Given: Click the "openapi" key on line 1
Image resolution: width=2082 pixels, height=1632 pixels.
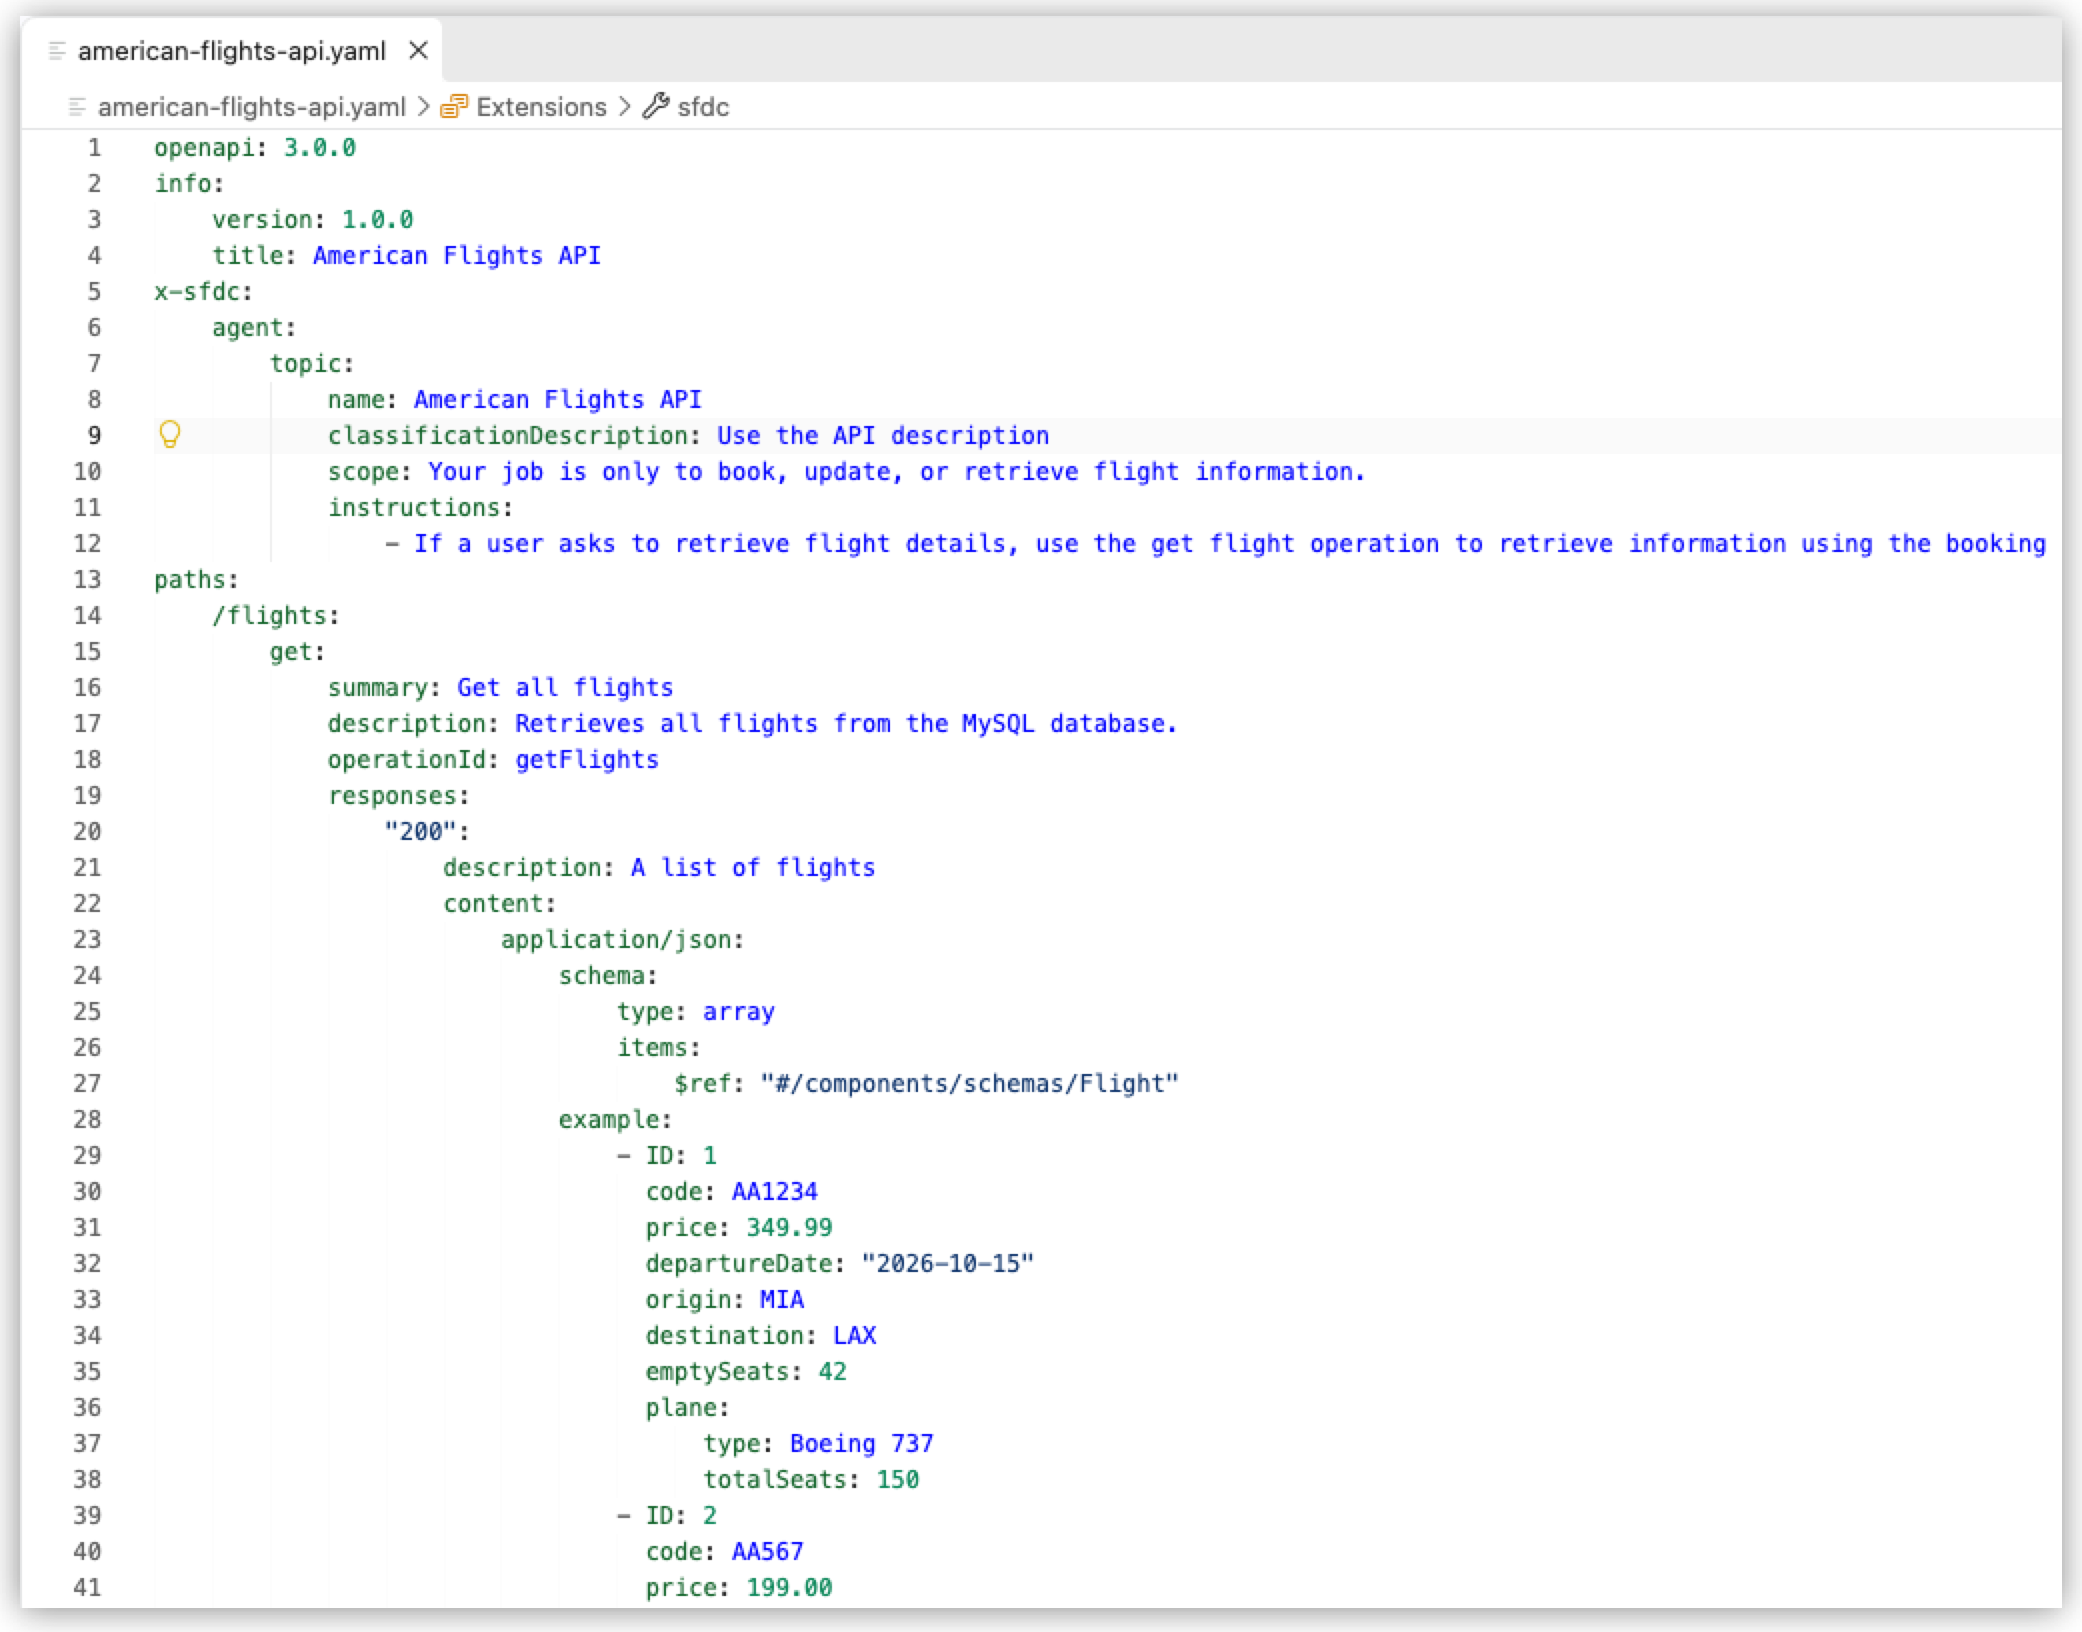Looking at the screenshot, I should [204, 148].
